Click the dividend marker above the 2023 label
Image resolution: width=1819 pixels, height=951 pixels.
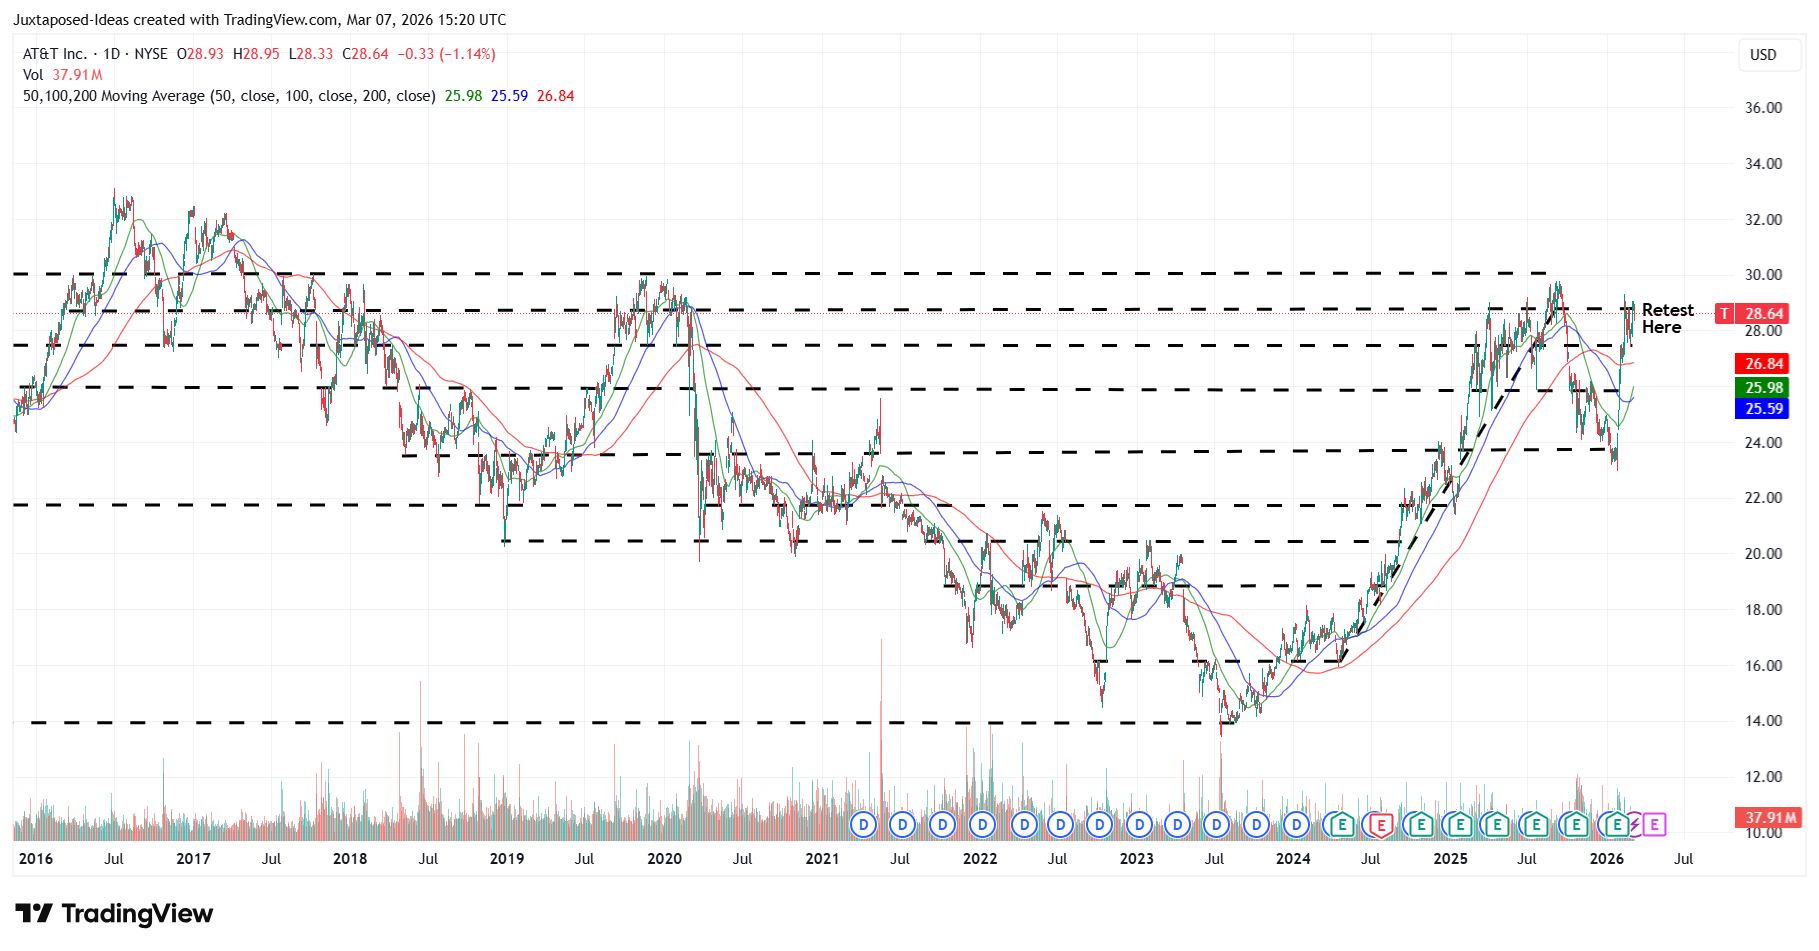(x=1139, y=825)
